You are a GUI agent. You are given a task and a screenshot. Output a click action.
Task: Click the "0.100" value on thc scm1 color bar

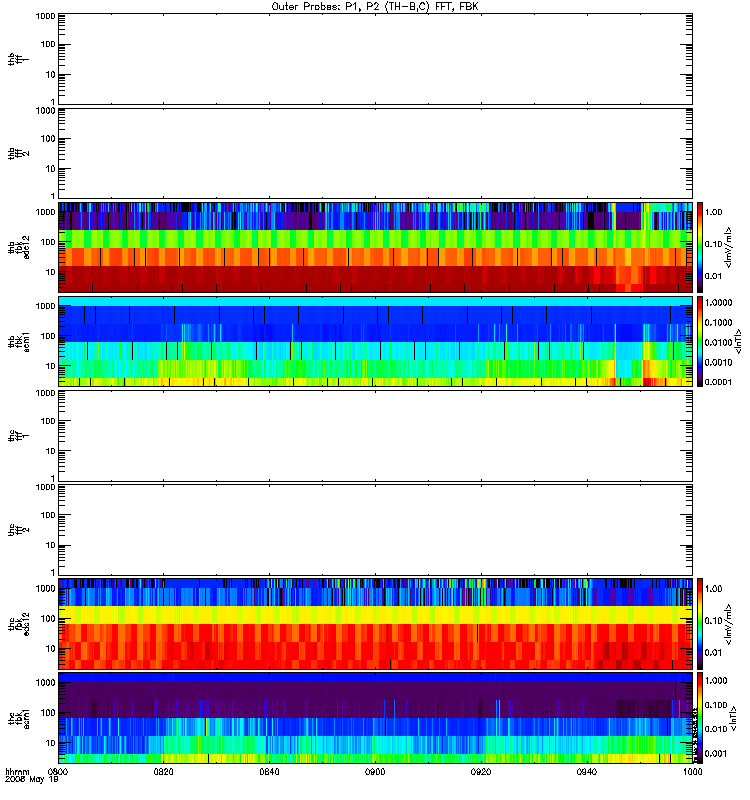716,705
